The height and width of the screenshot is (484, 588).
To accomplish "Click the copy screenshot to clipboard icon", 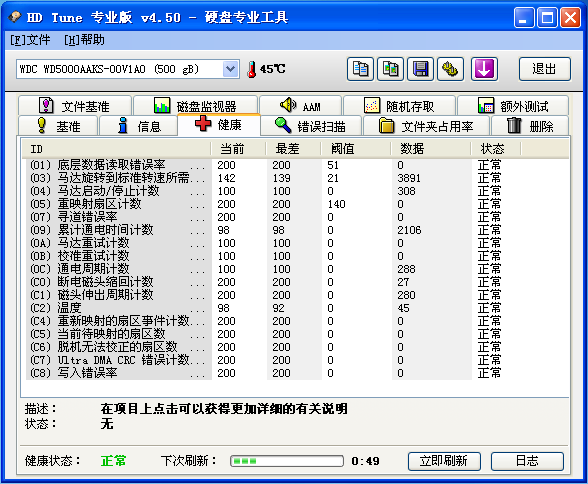I will (x=390, y=69).
